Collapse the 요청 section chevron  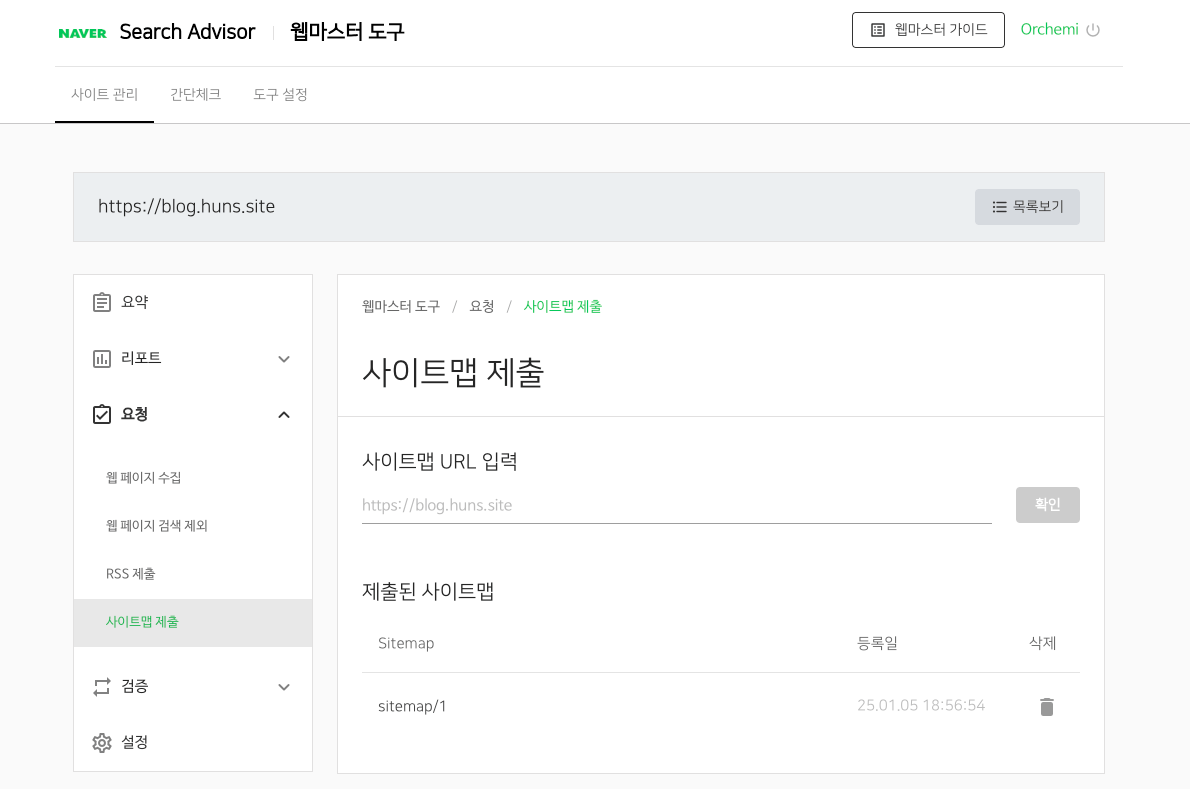coord(284,414)
